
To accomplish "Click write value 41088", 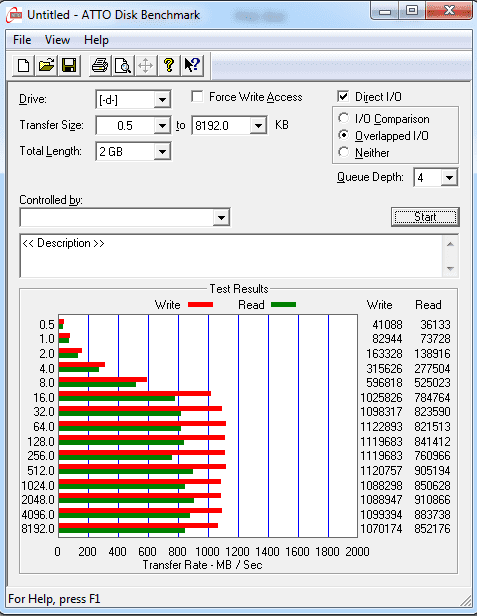I will tap(387, 324).
